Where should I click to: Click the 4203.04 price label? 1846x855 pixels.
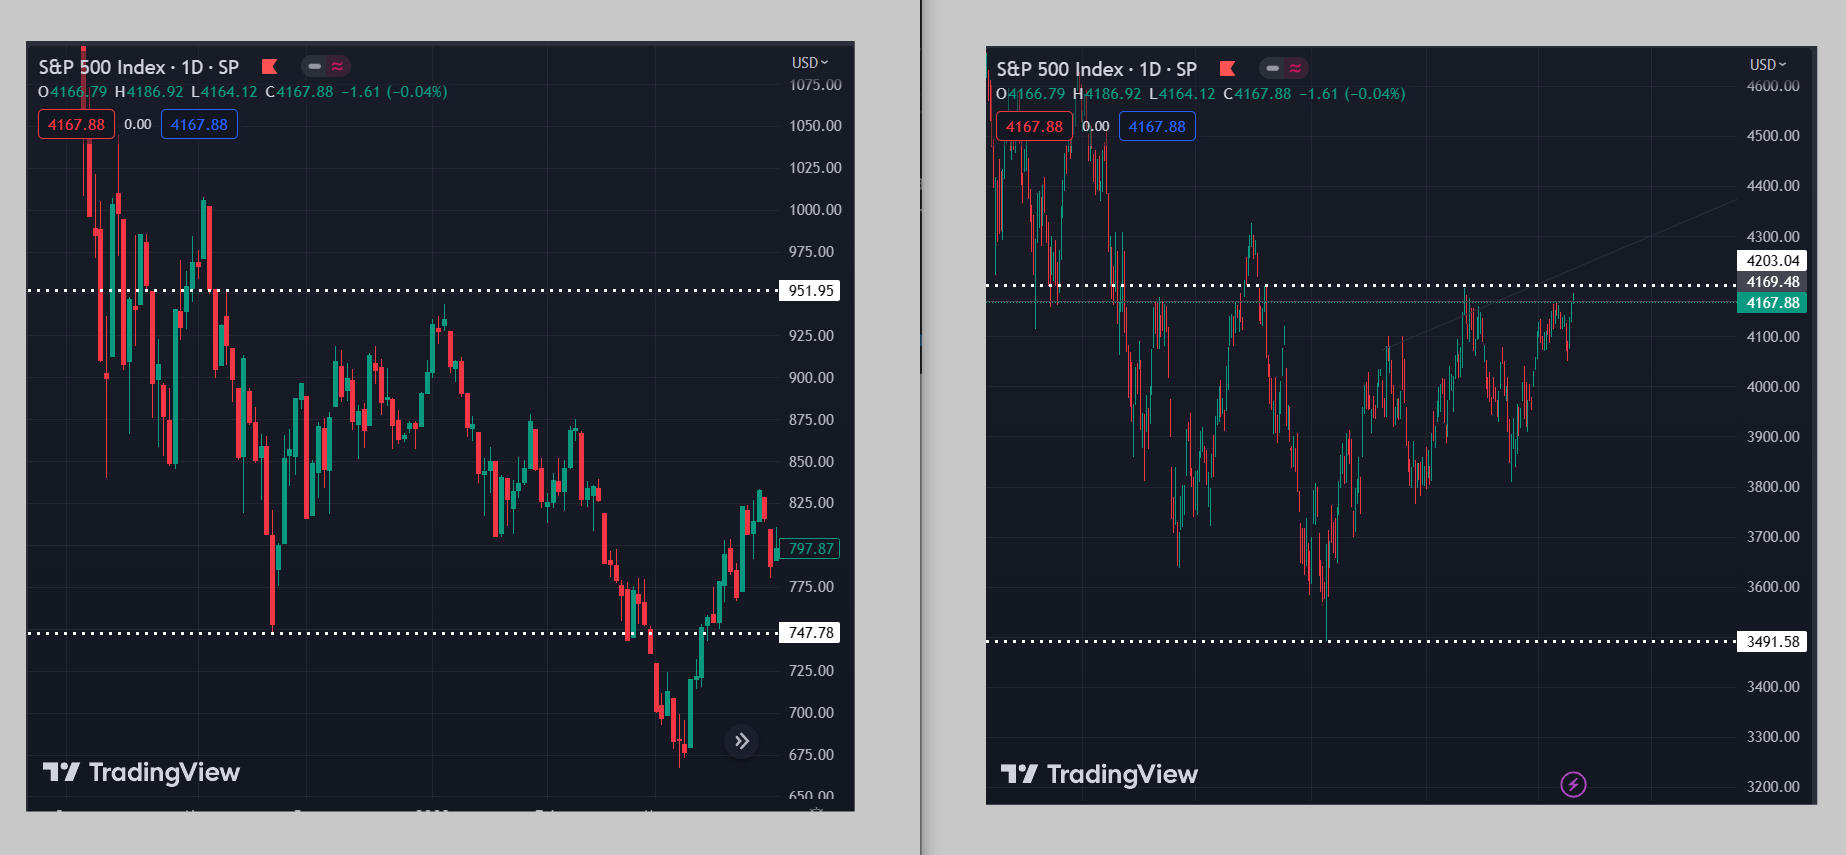point(1772,261)
